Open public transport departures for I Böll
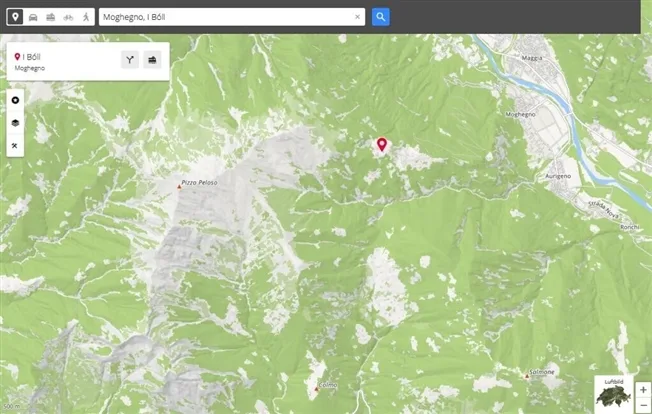 click(x=152, y=60)
